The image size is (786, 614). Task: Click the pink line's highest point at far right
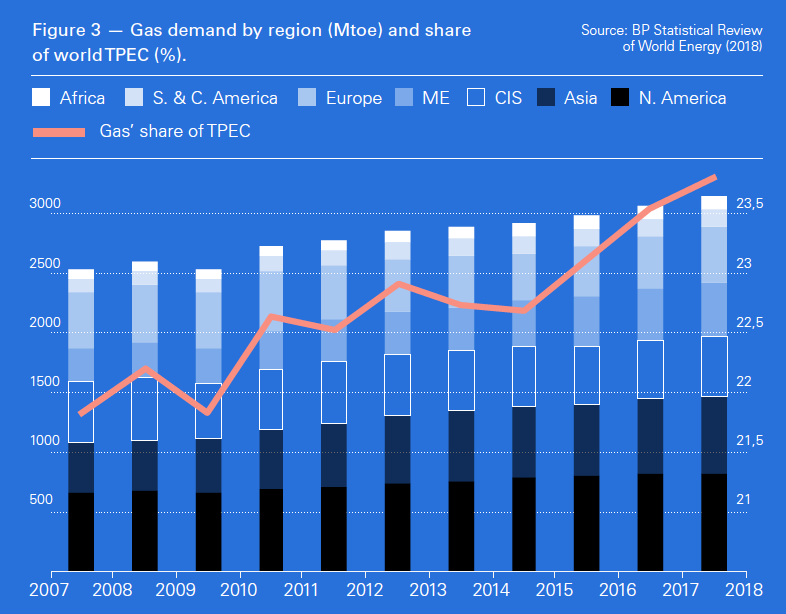pos(714,177)
